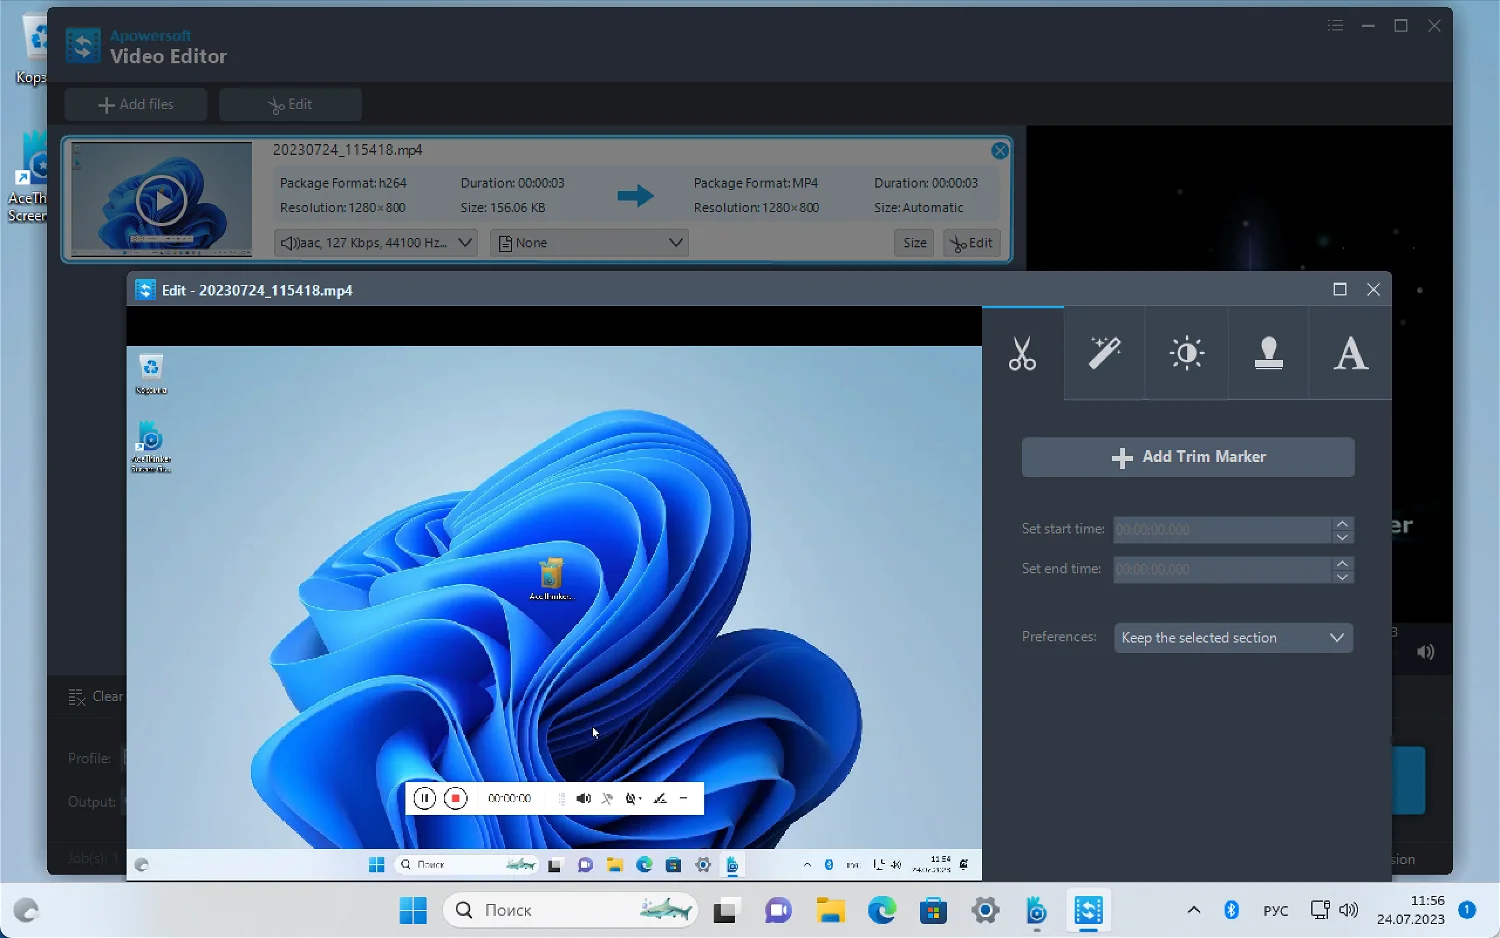1500x938 pixels.
Task: Click the Edit button in file row
Action: pyautogui.click(x=972, y=243)
